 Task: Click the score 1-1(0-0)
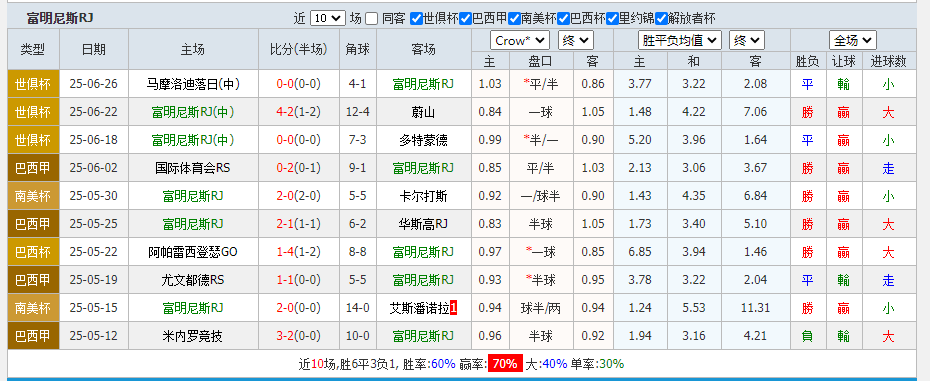coord(298,280)
